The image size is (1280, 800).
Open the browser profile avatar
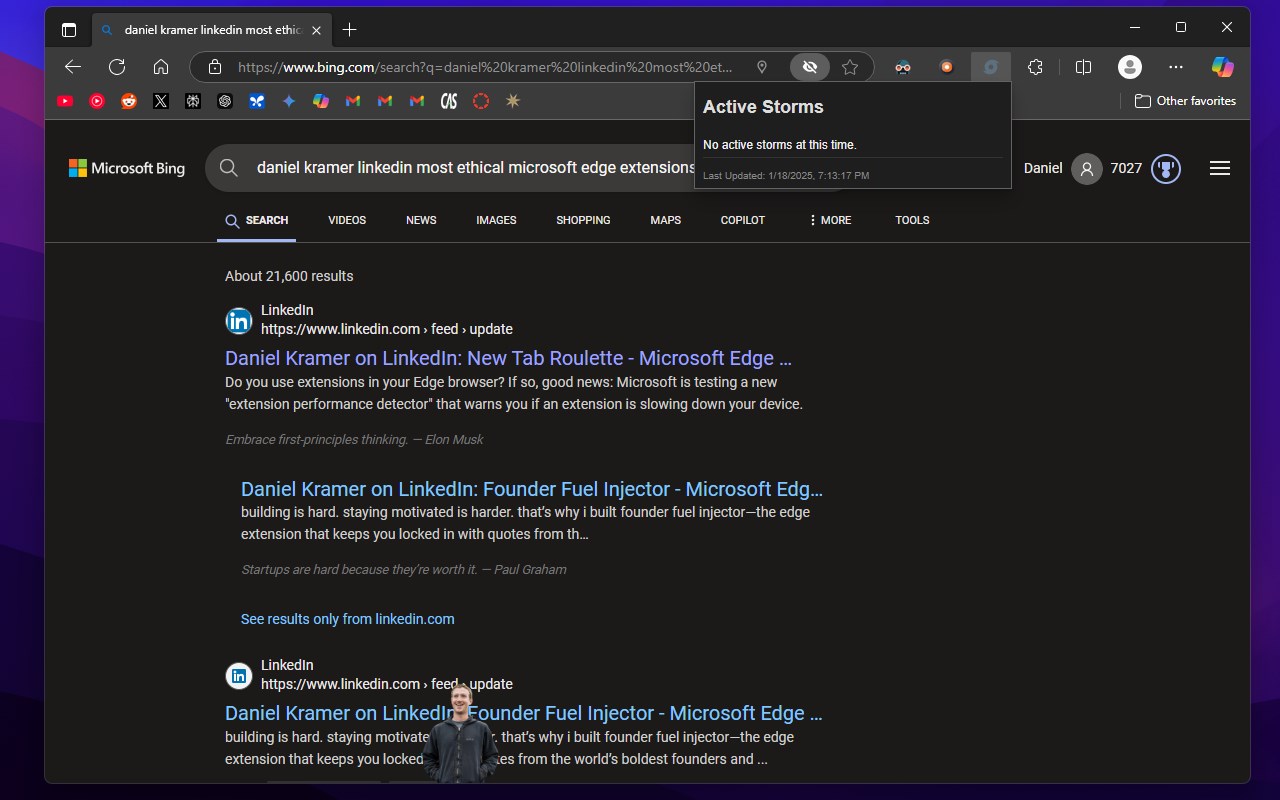click(1130, 67)
